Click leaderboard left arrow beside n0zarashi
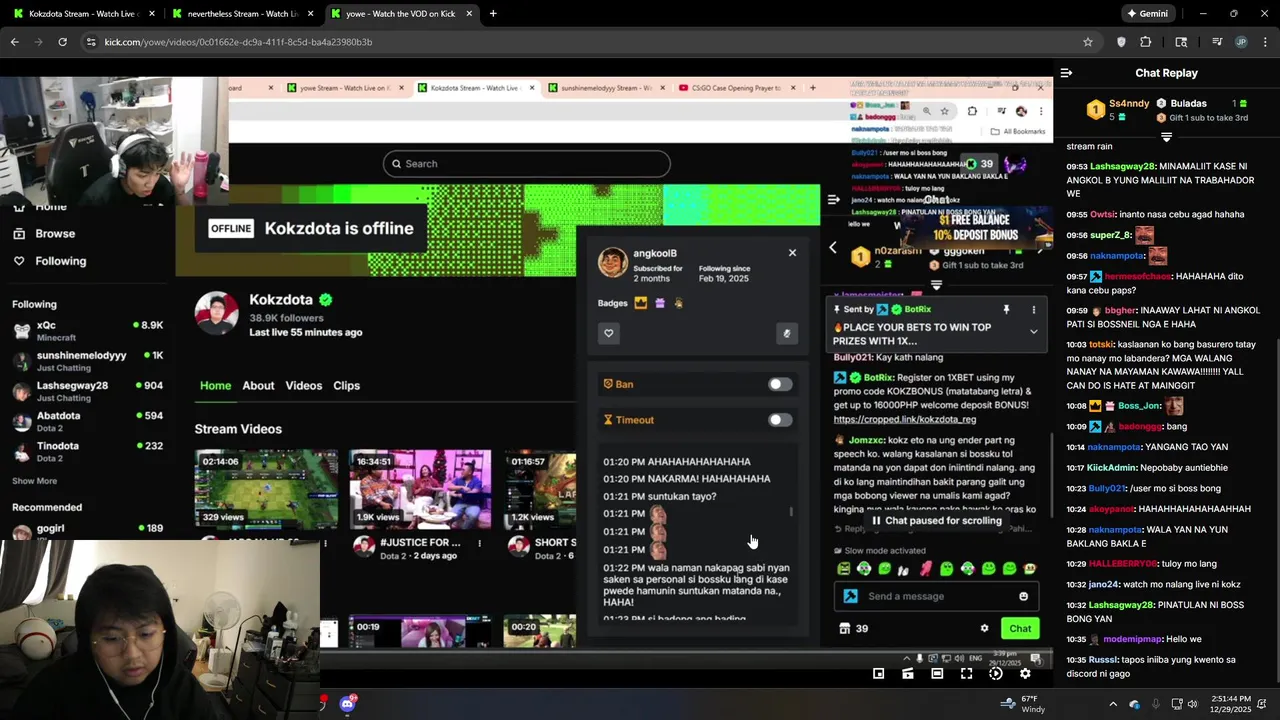 point(833,247)
